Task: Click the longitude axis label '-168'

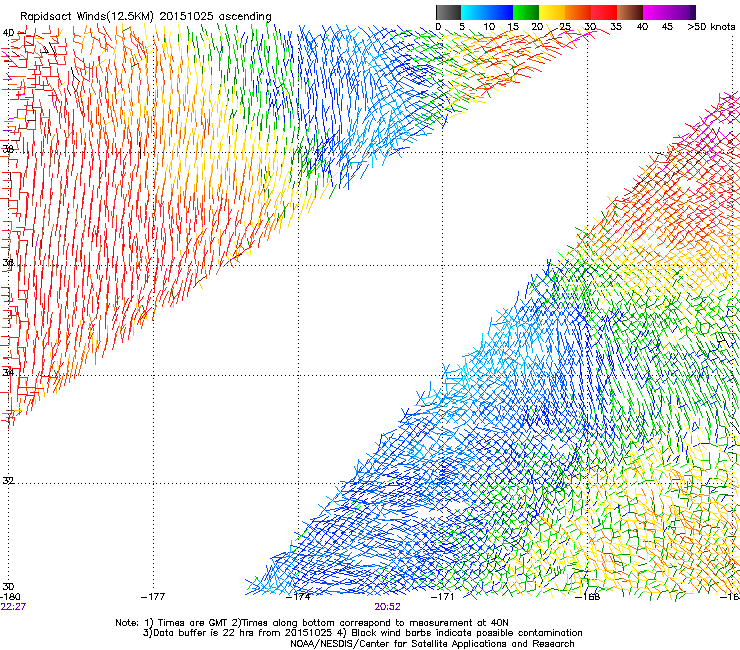Action: point(588,596)
